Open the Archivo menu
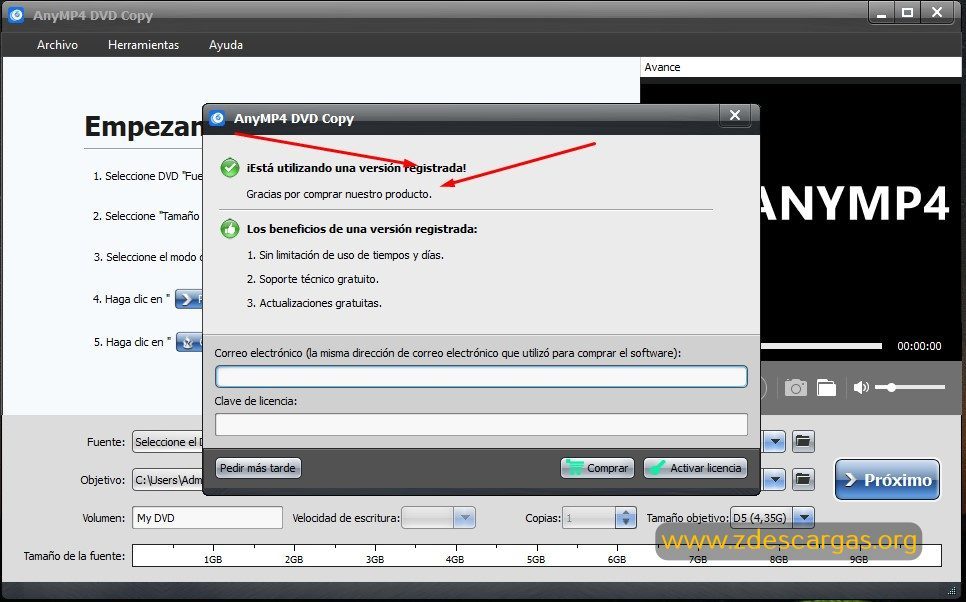The width and height of the screenshot is (966, 602). click(x=57, y=45)
